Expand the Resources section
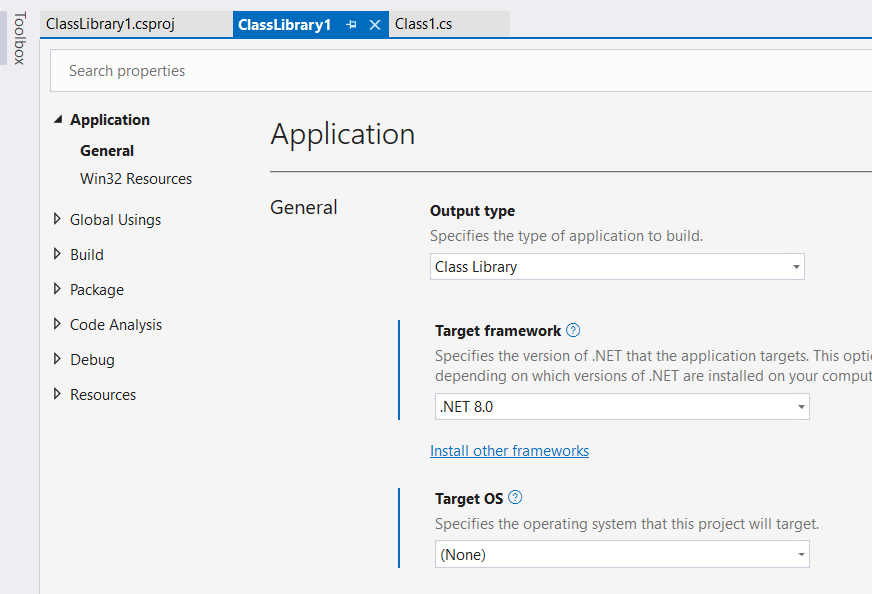This screenshot has height=594, width=872. click(x=57, y=395)
